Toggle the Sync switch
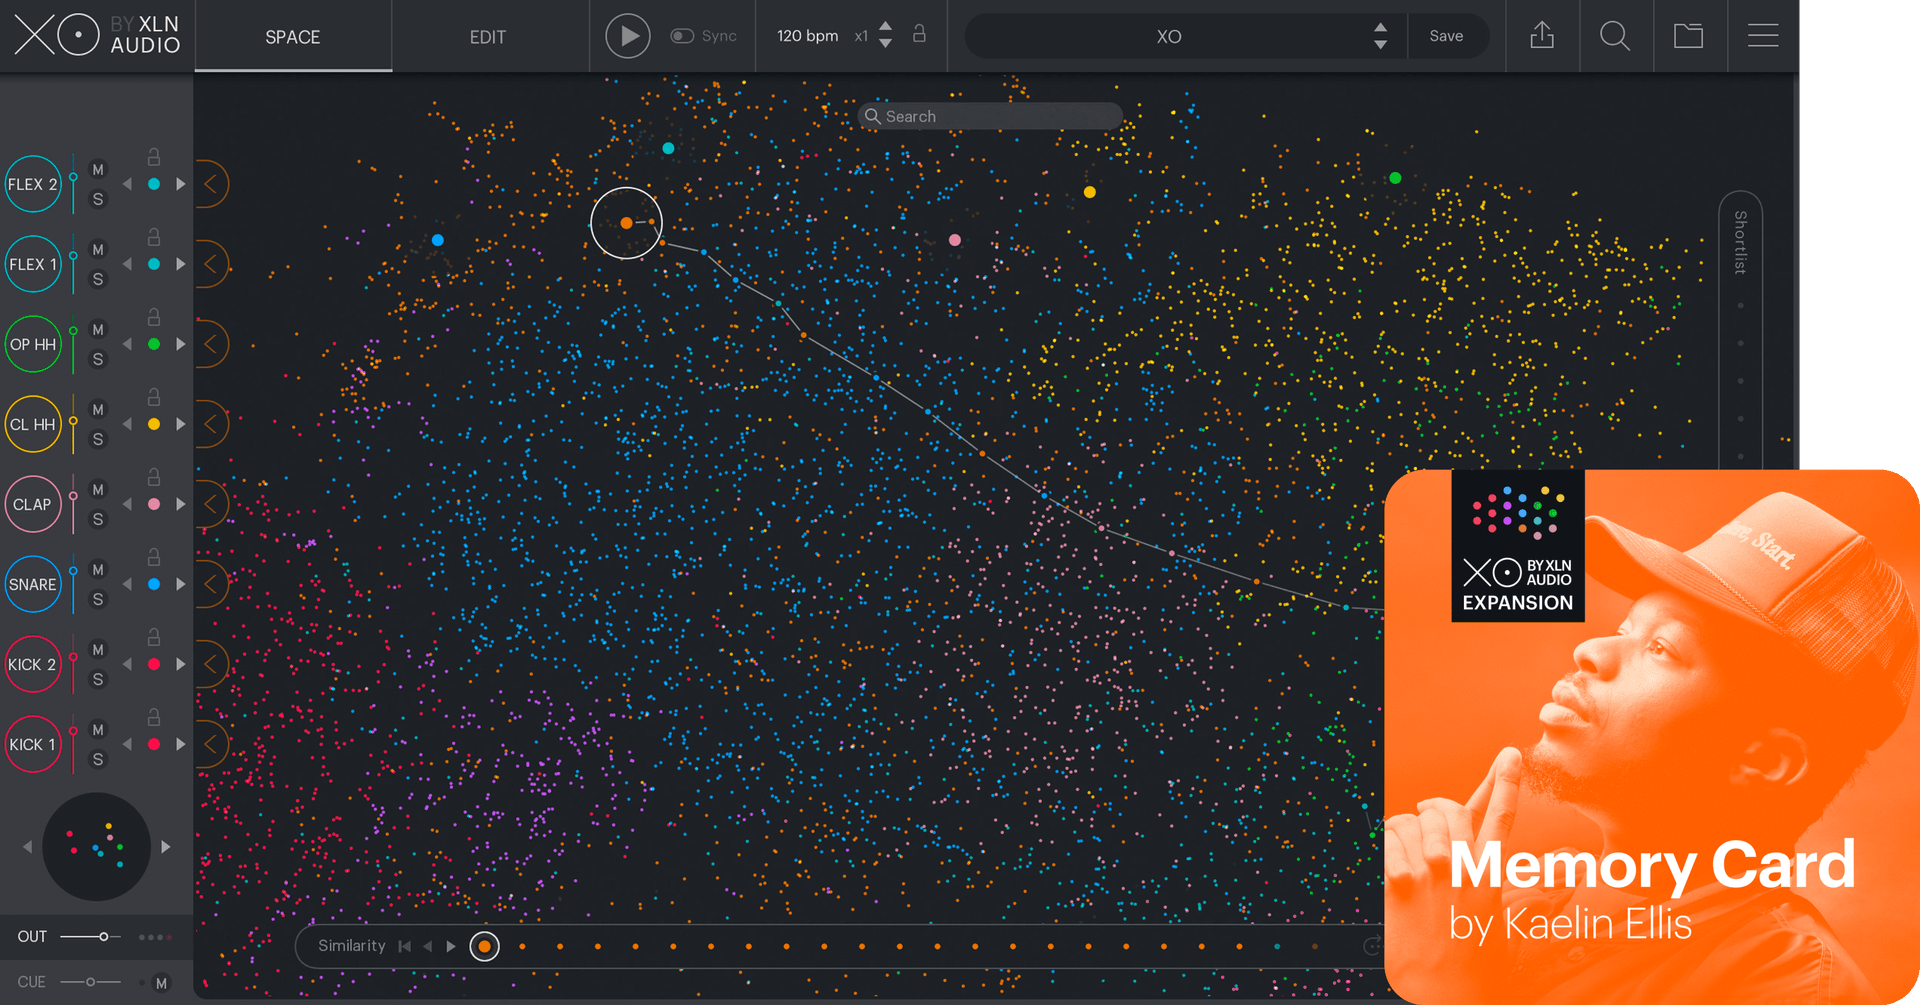 pyautogui.click(x=682, y=36)
